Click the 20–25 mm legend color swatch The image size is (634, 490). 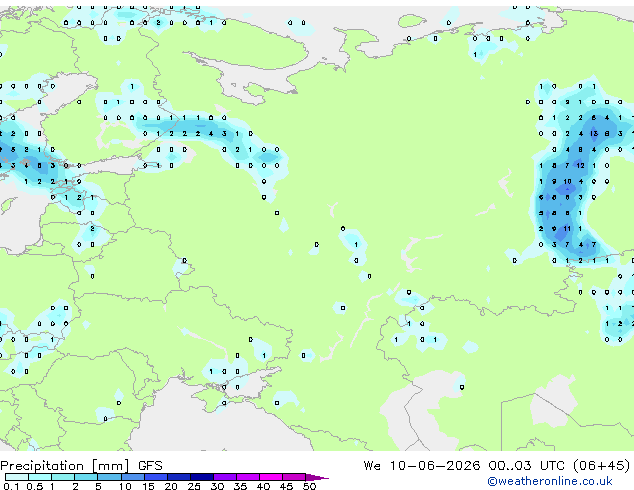(178, 477)
